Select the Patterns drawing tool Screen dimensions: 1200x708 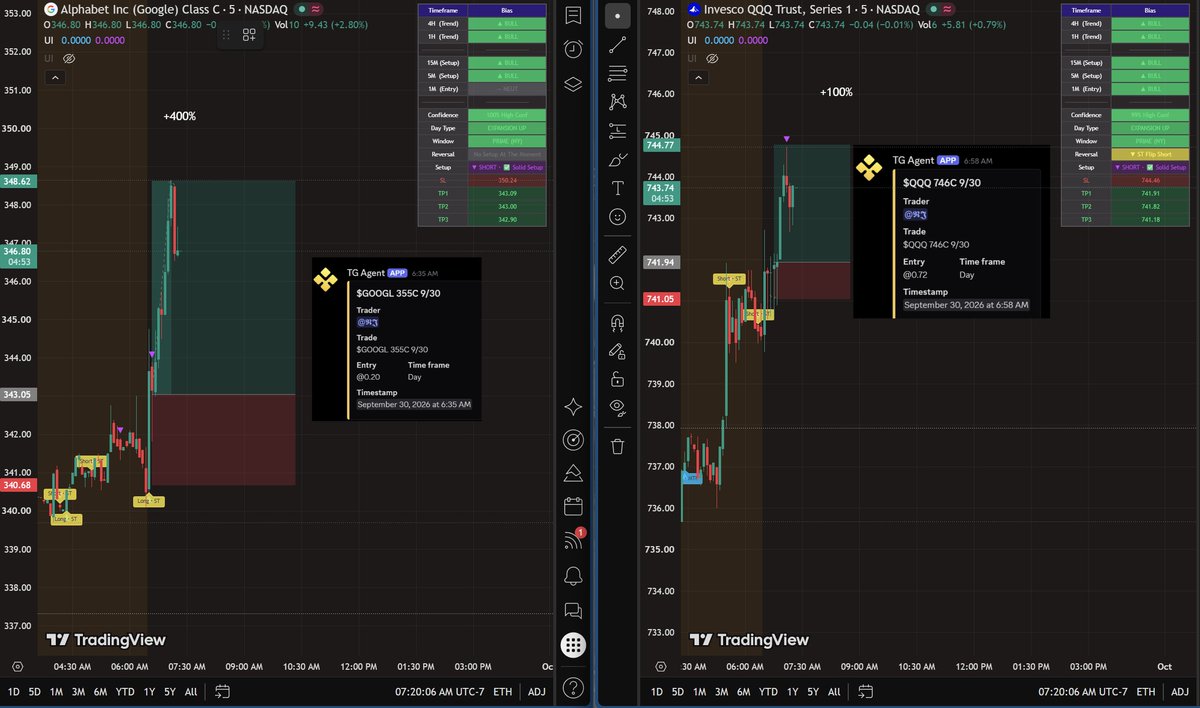(x=617, y=101)
